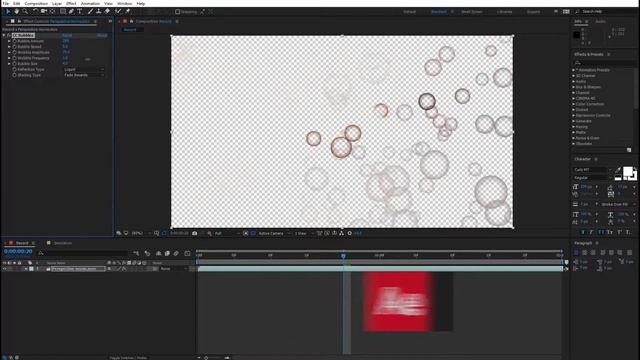Click Reset link for CC Bubbles effect

coord(67,36)
